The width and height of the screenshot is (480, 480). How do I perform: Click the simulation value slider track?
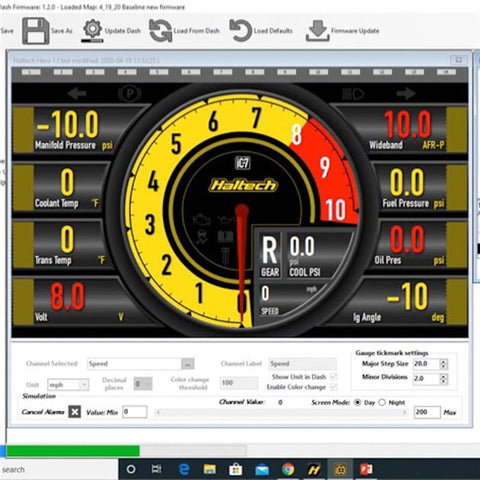(281, 412)
